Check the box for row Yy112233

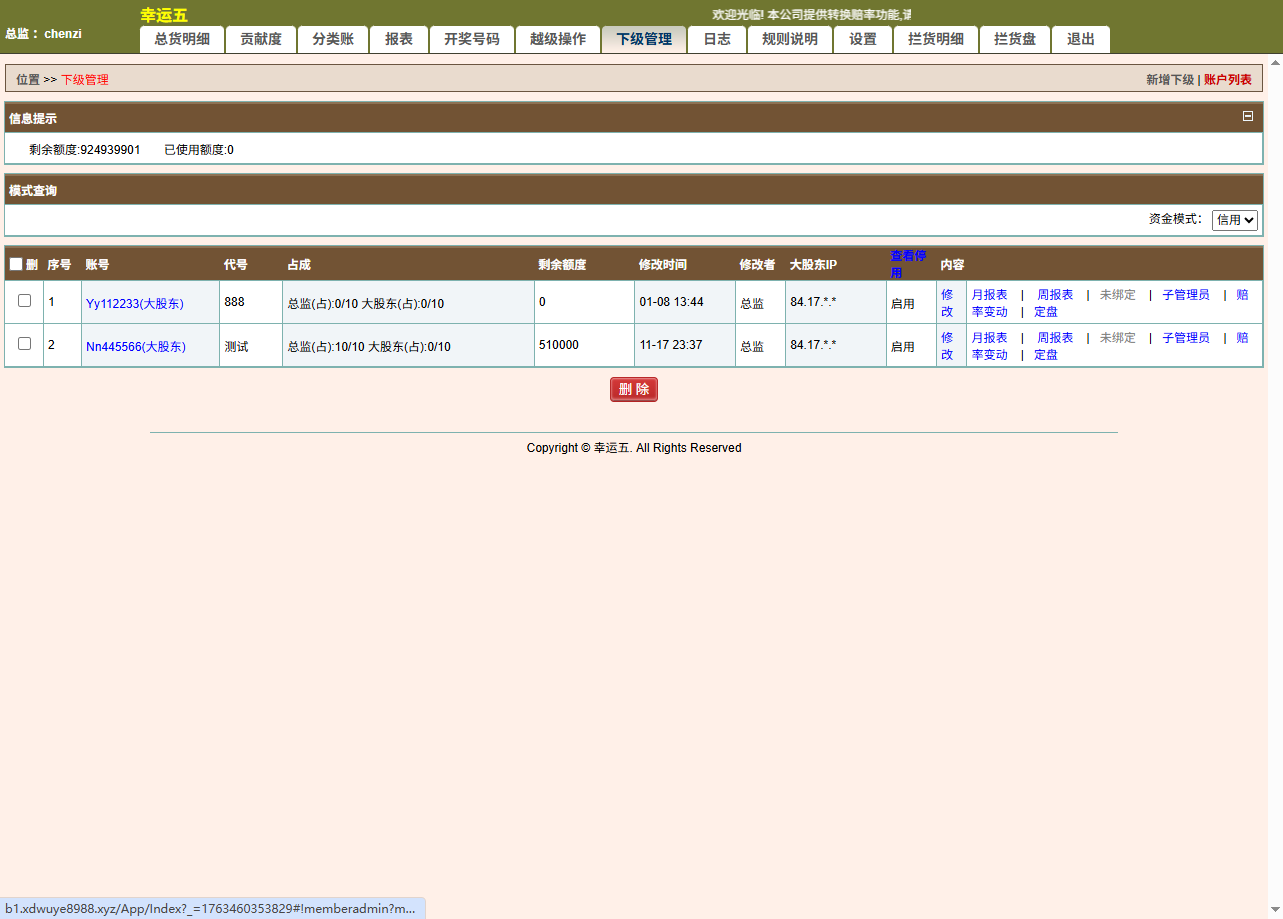[25, 300]
